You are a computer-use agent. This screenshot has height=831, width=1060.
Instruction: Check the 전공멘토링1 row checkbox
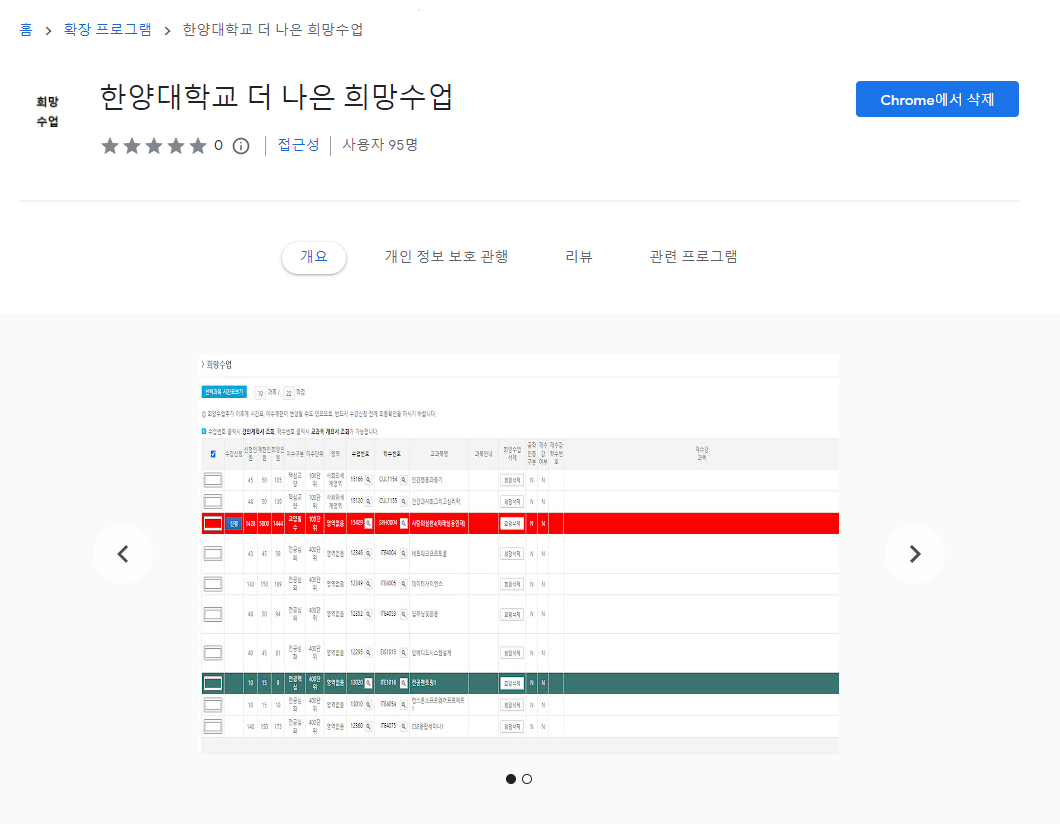(213, 683)
